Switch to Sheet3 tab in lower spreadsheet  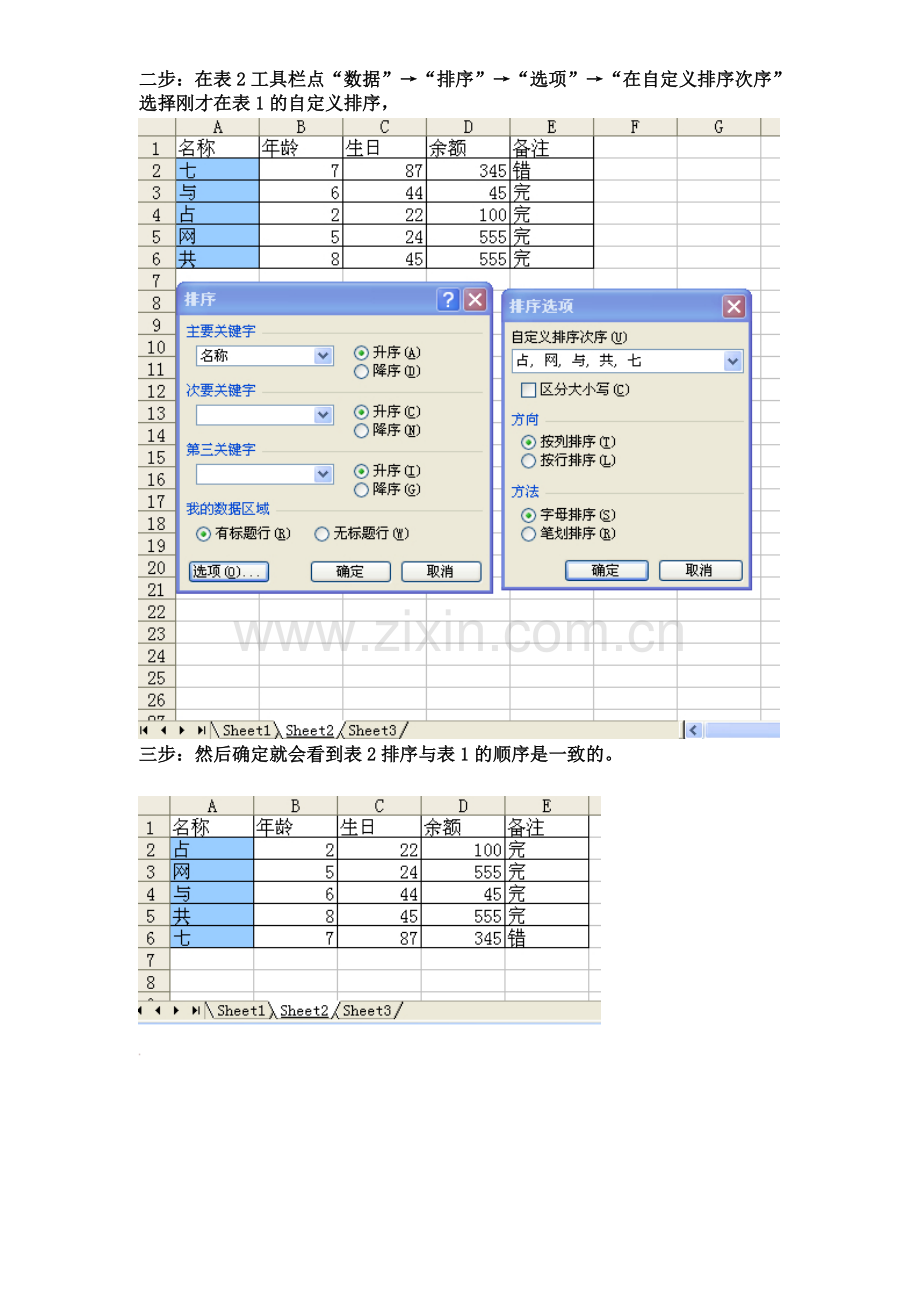click(x=367, y=1011)
